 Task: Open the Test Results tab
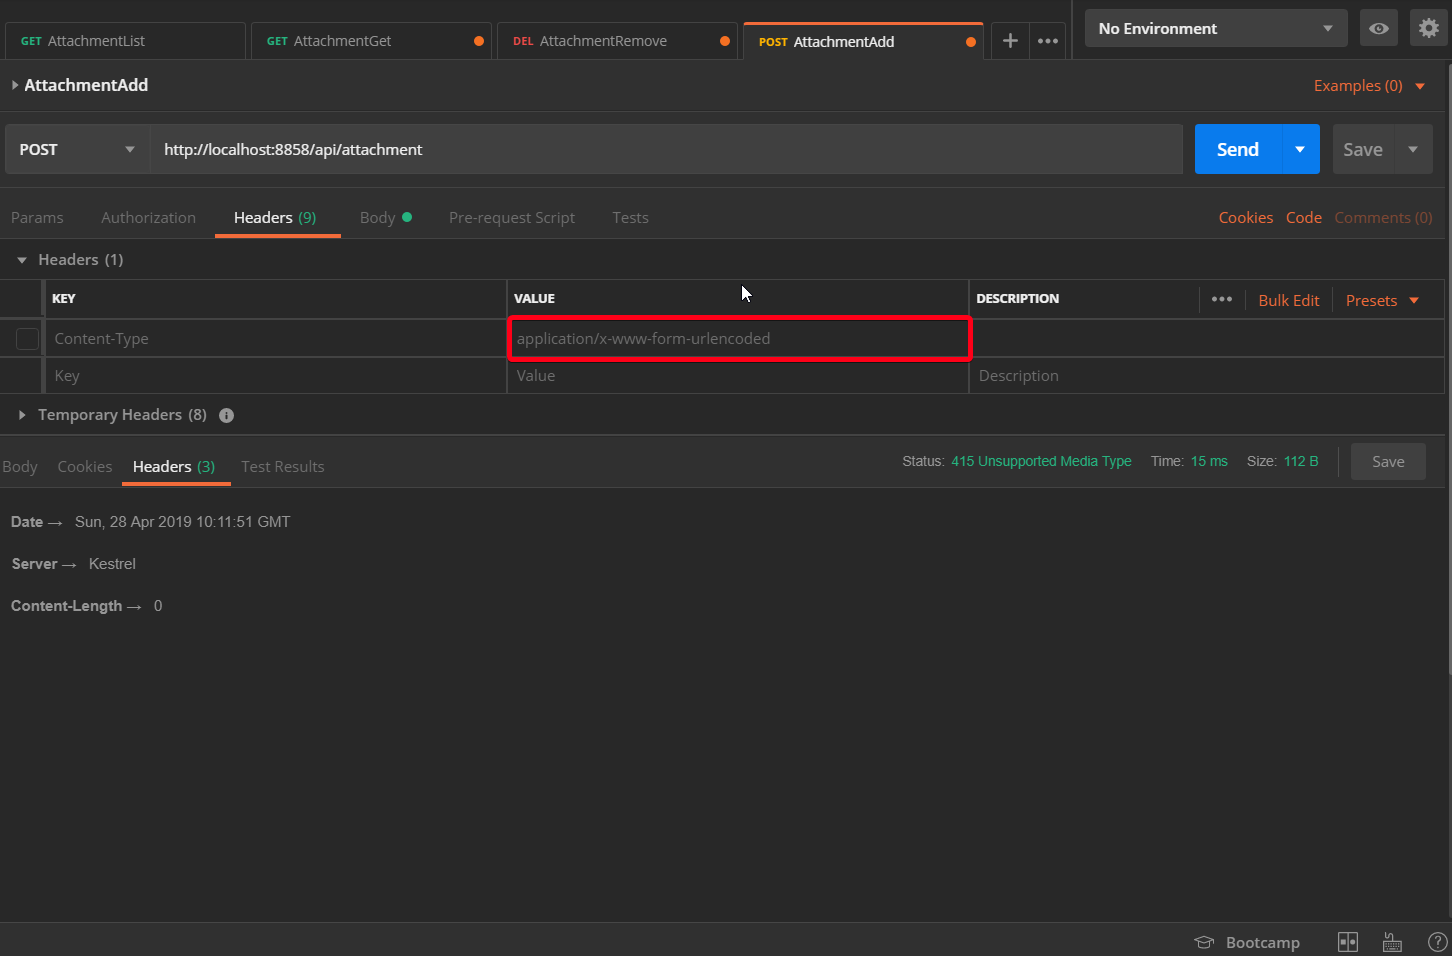tap(283, 466)
